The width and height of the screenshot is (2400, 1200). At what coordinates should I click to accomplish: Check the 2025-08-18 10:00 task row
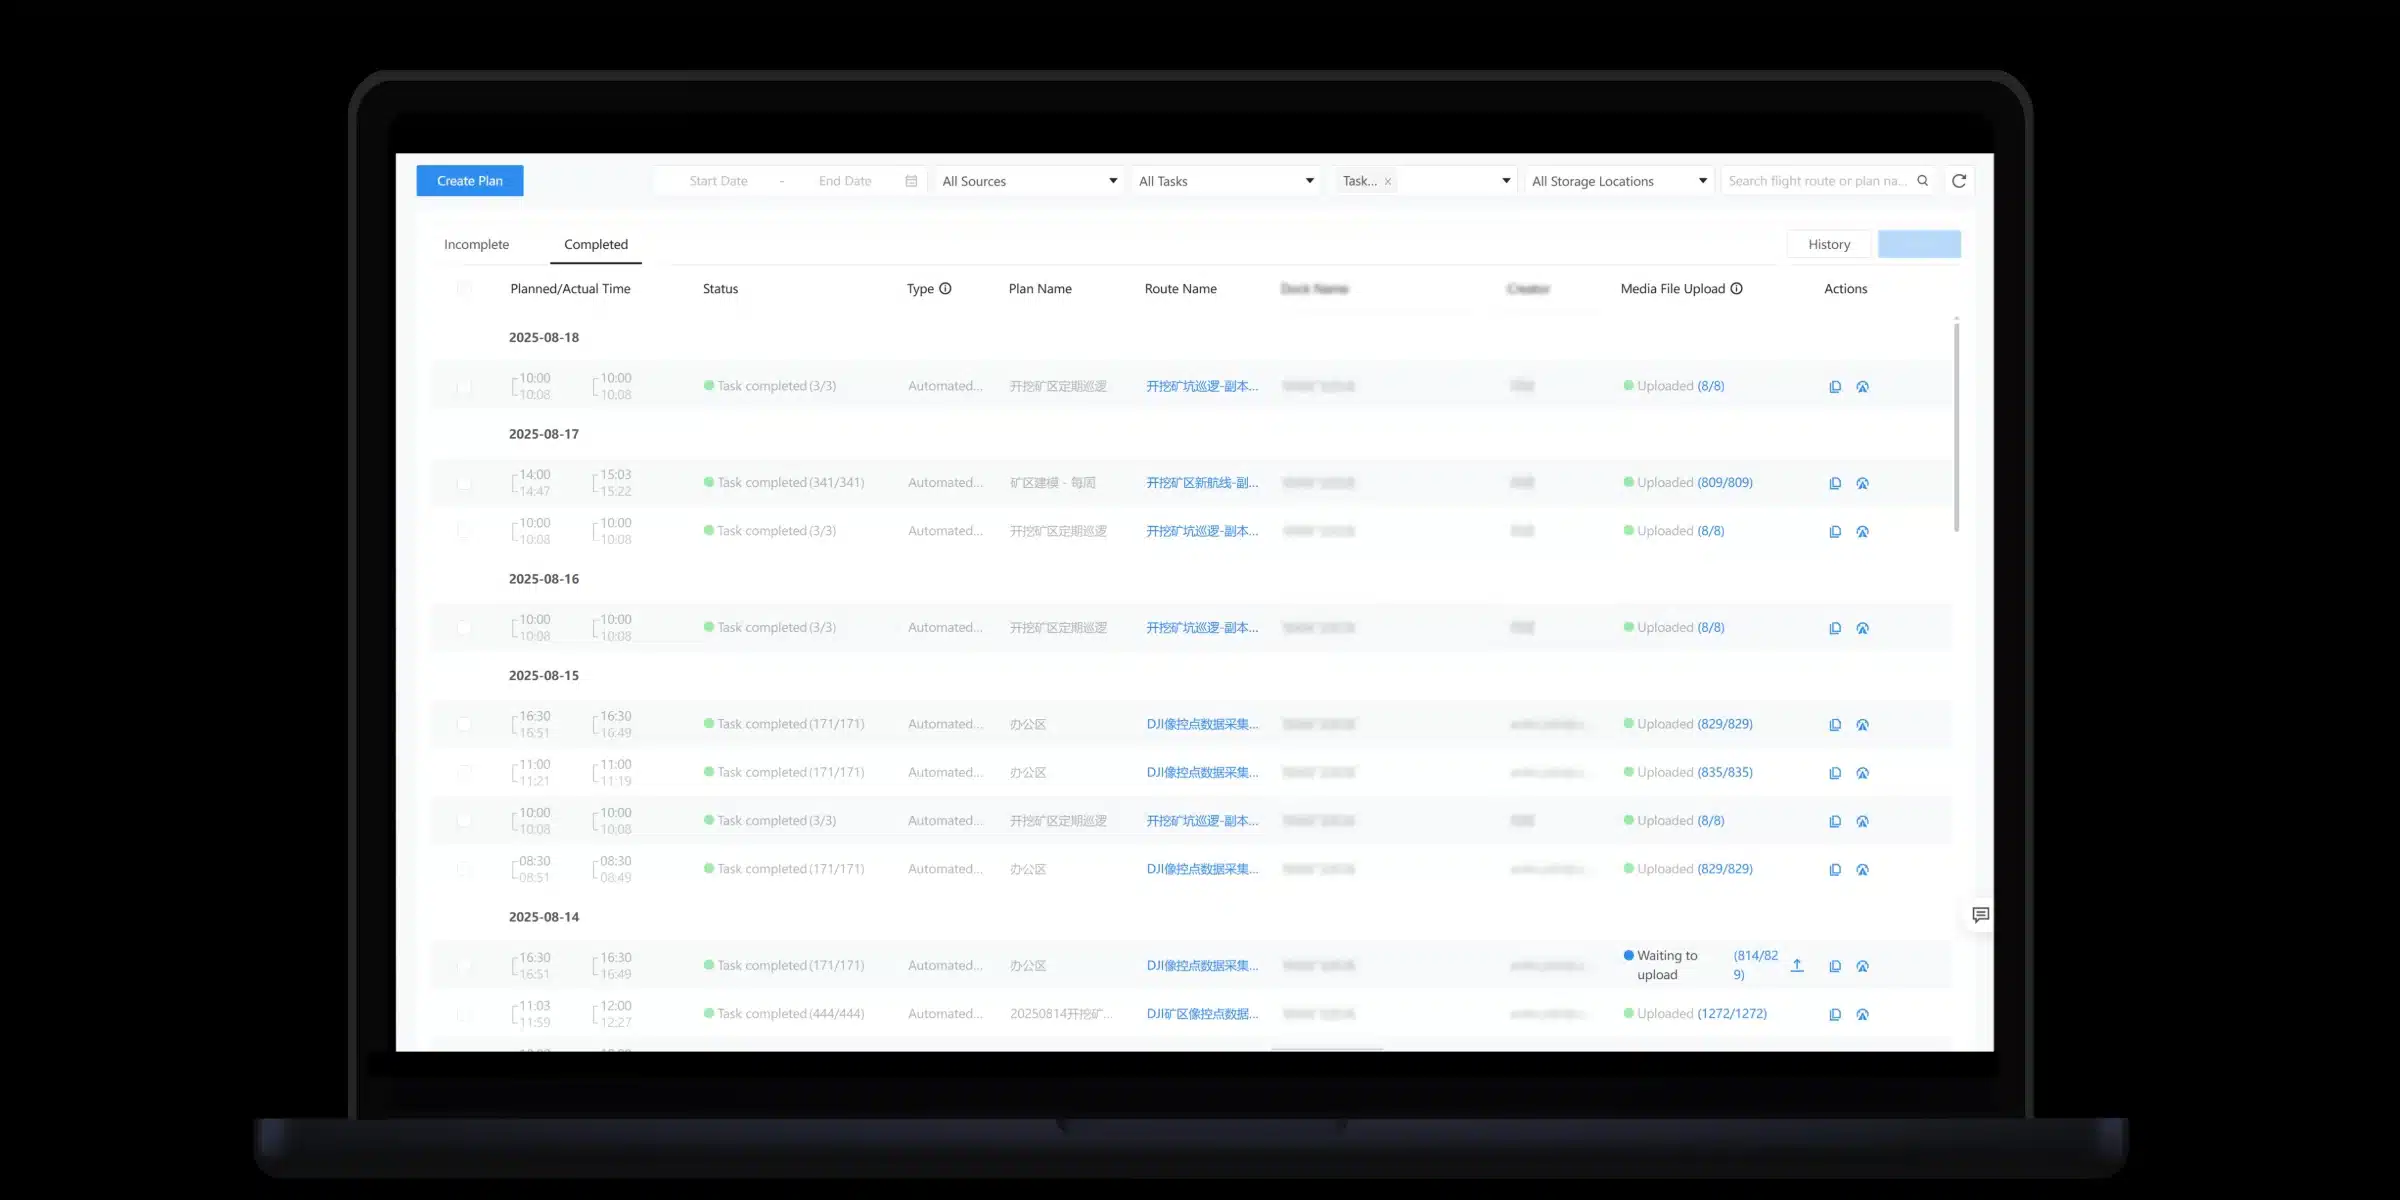pos(464,387)
